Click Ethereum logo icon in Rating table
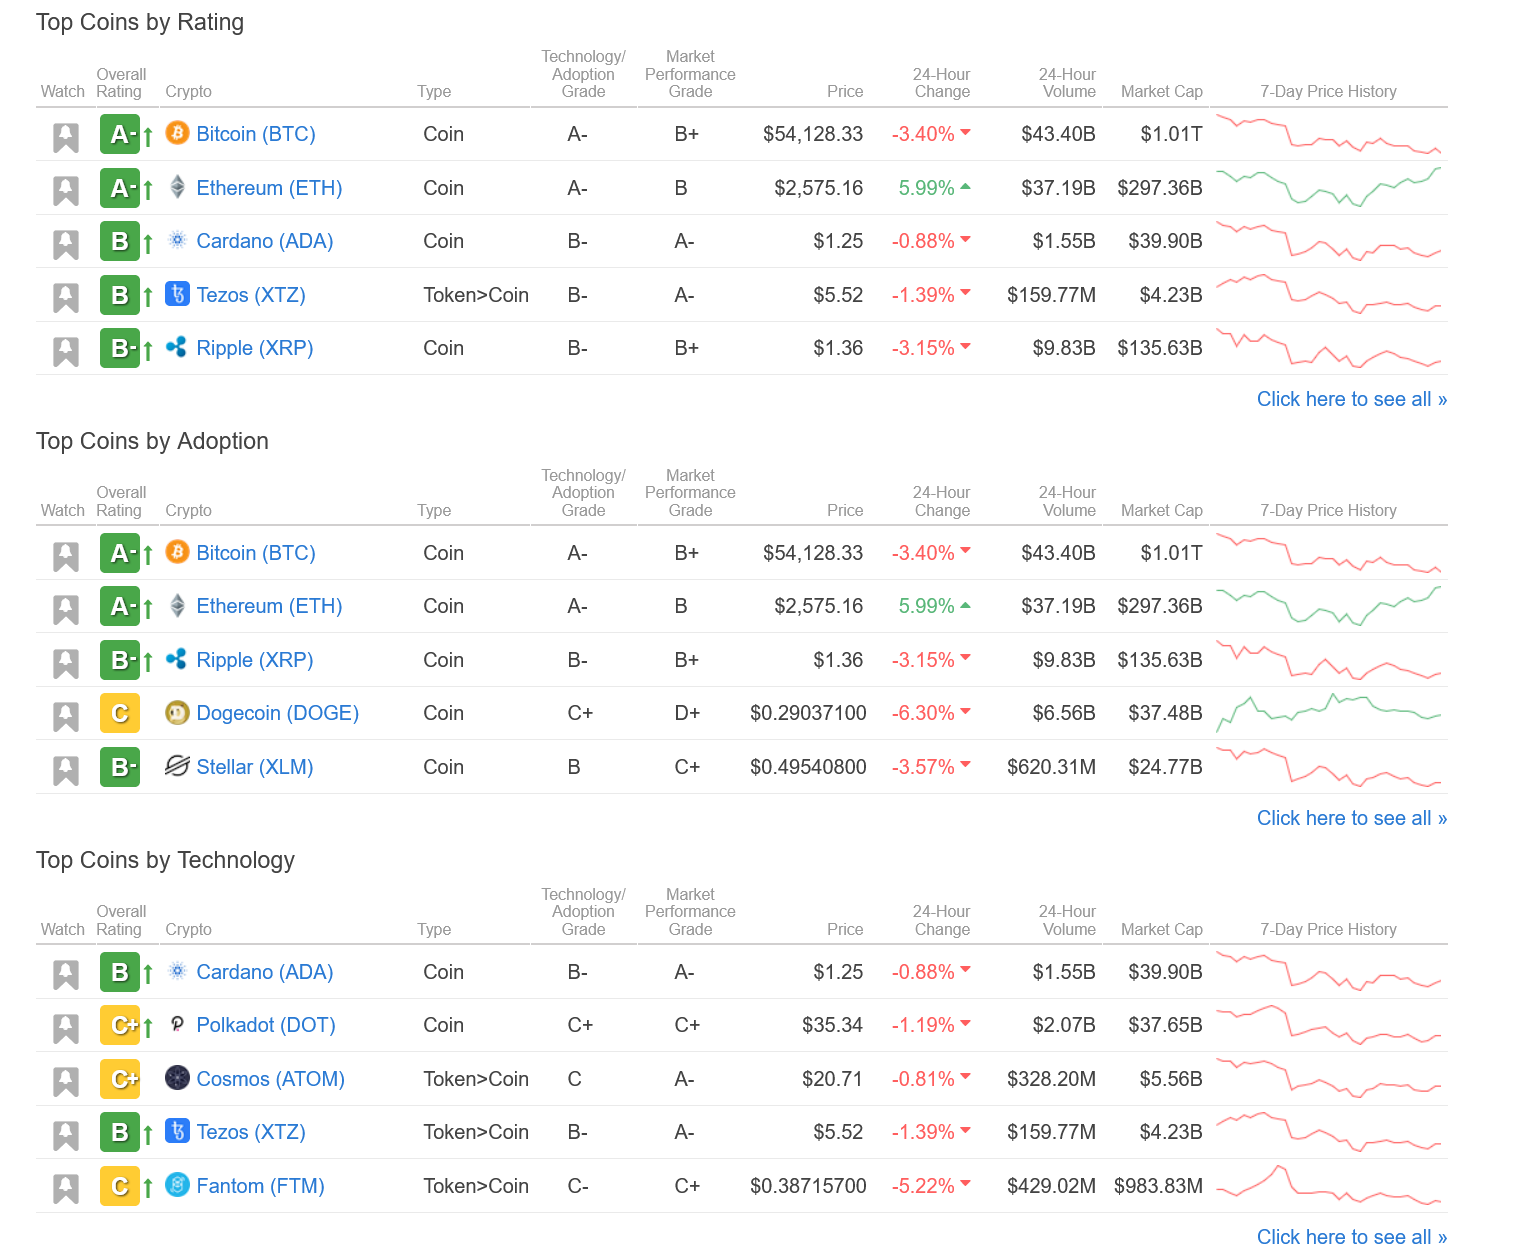Image resolution: width=1522 pixels, height=1253 pixels. click(x=177, y=187)
